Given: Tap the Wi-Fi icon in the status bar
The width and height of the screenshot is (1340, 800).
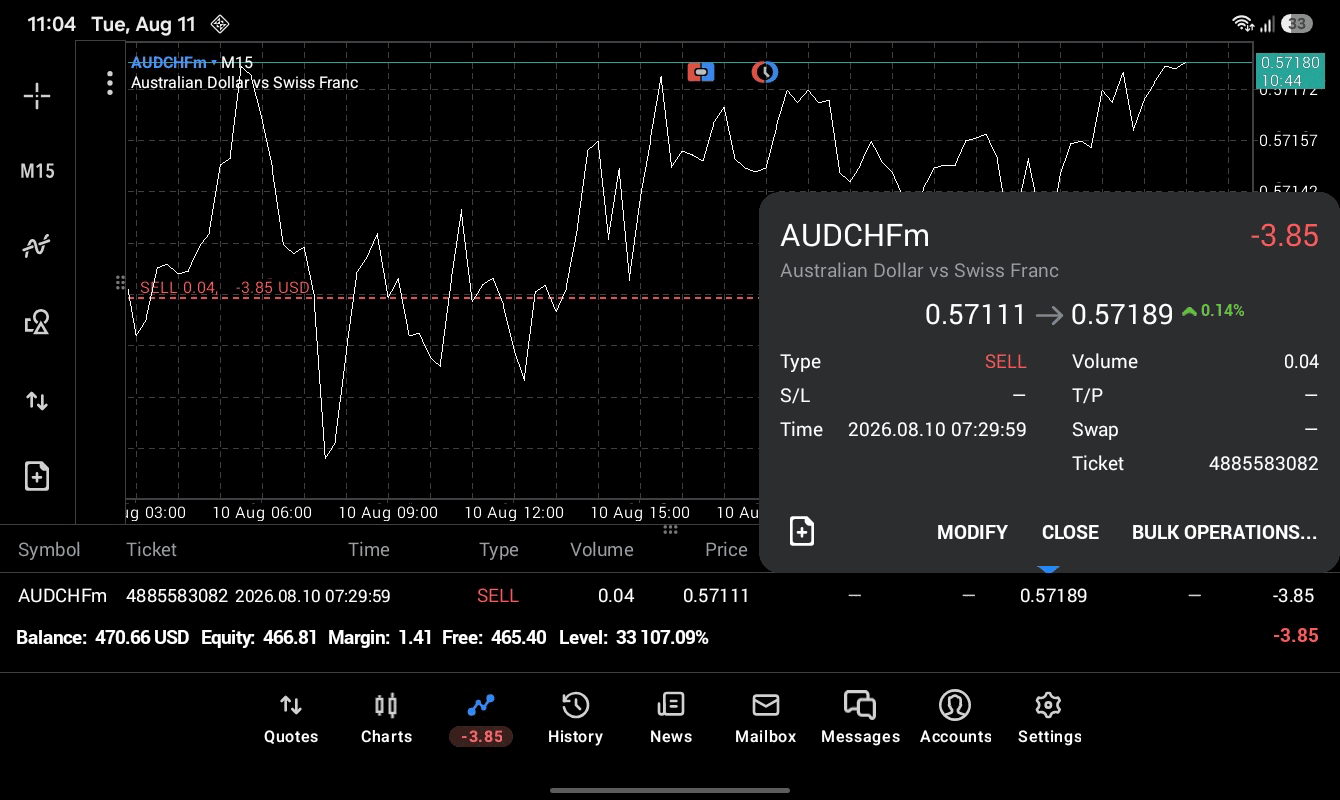Looking at the screenshot, I should tap(1243, 23).
